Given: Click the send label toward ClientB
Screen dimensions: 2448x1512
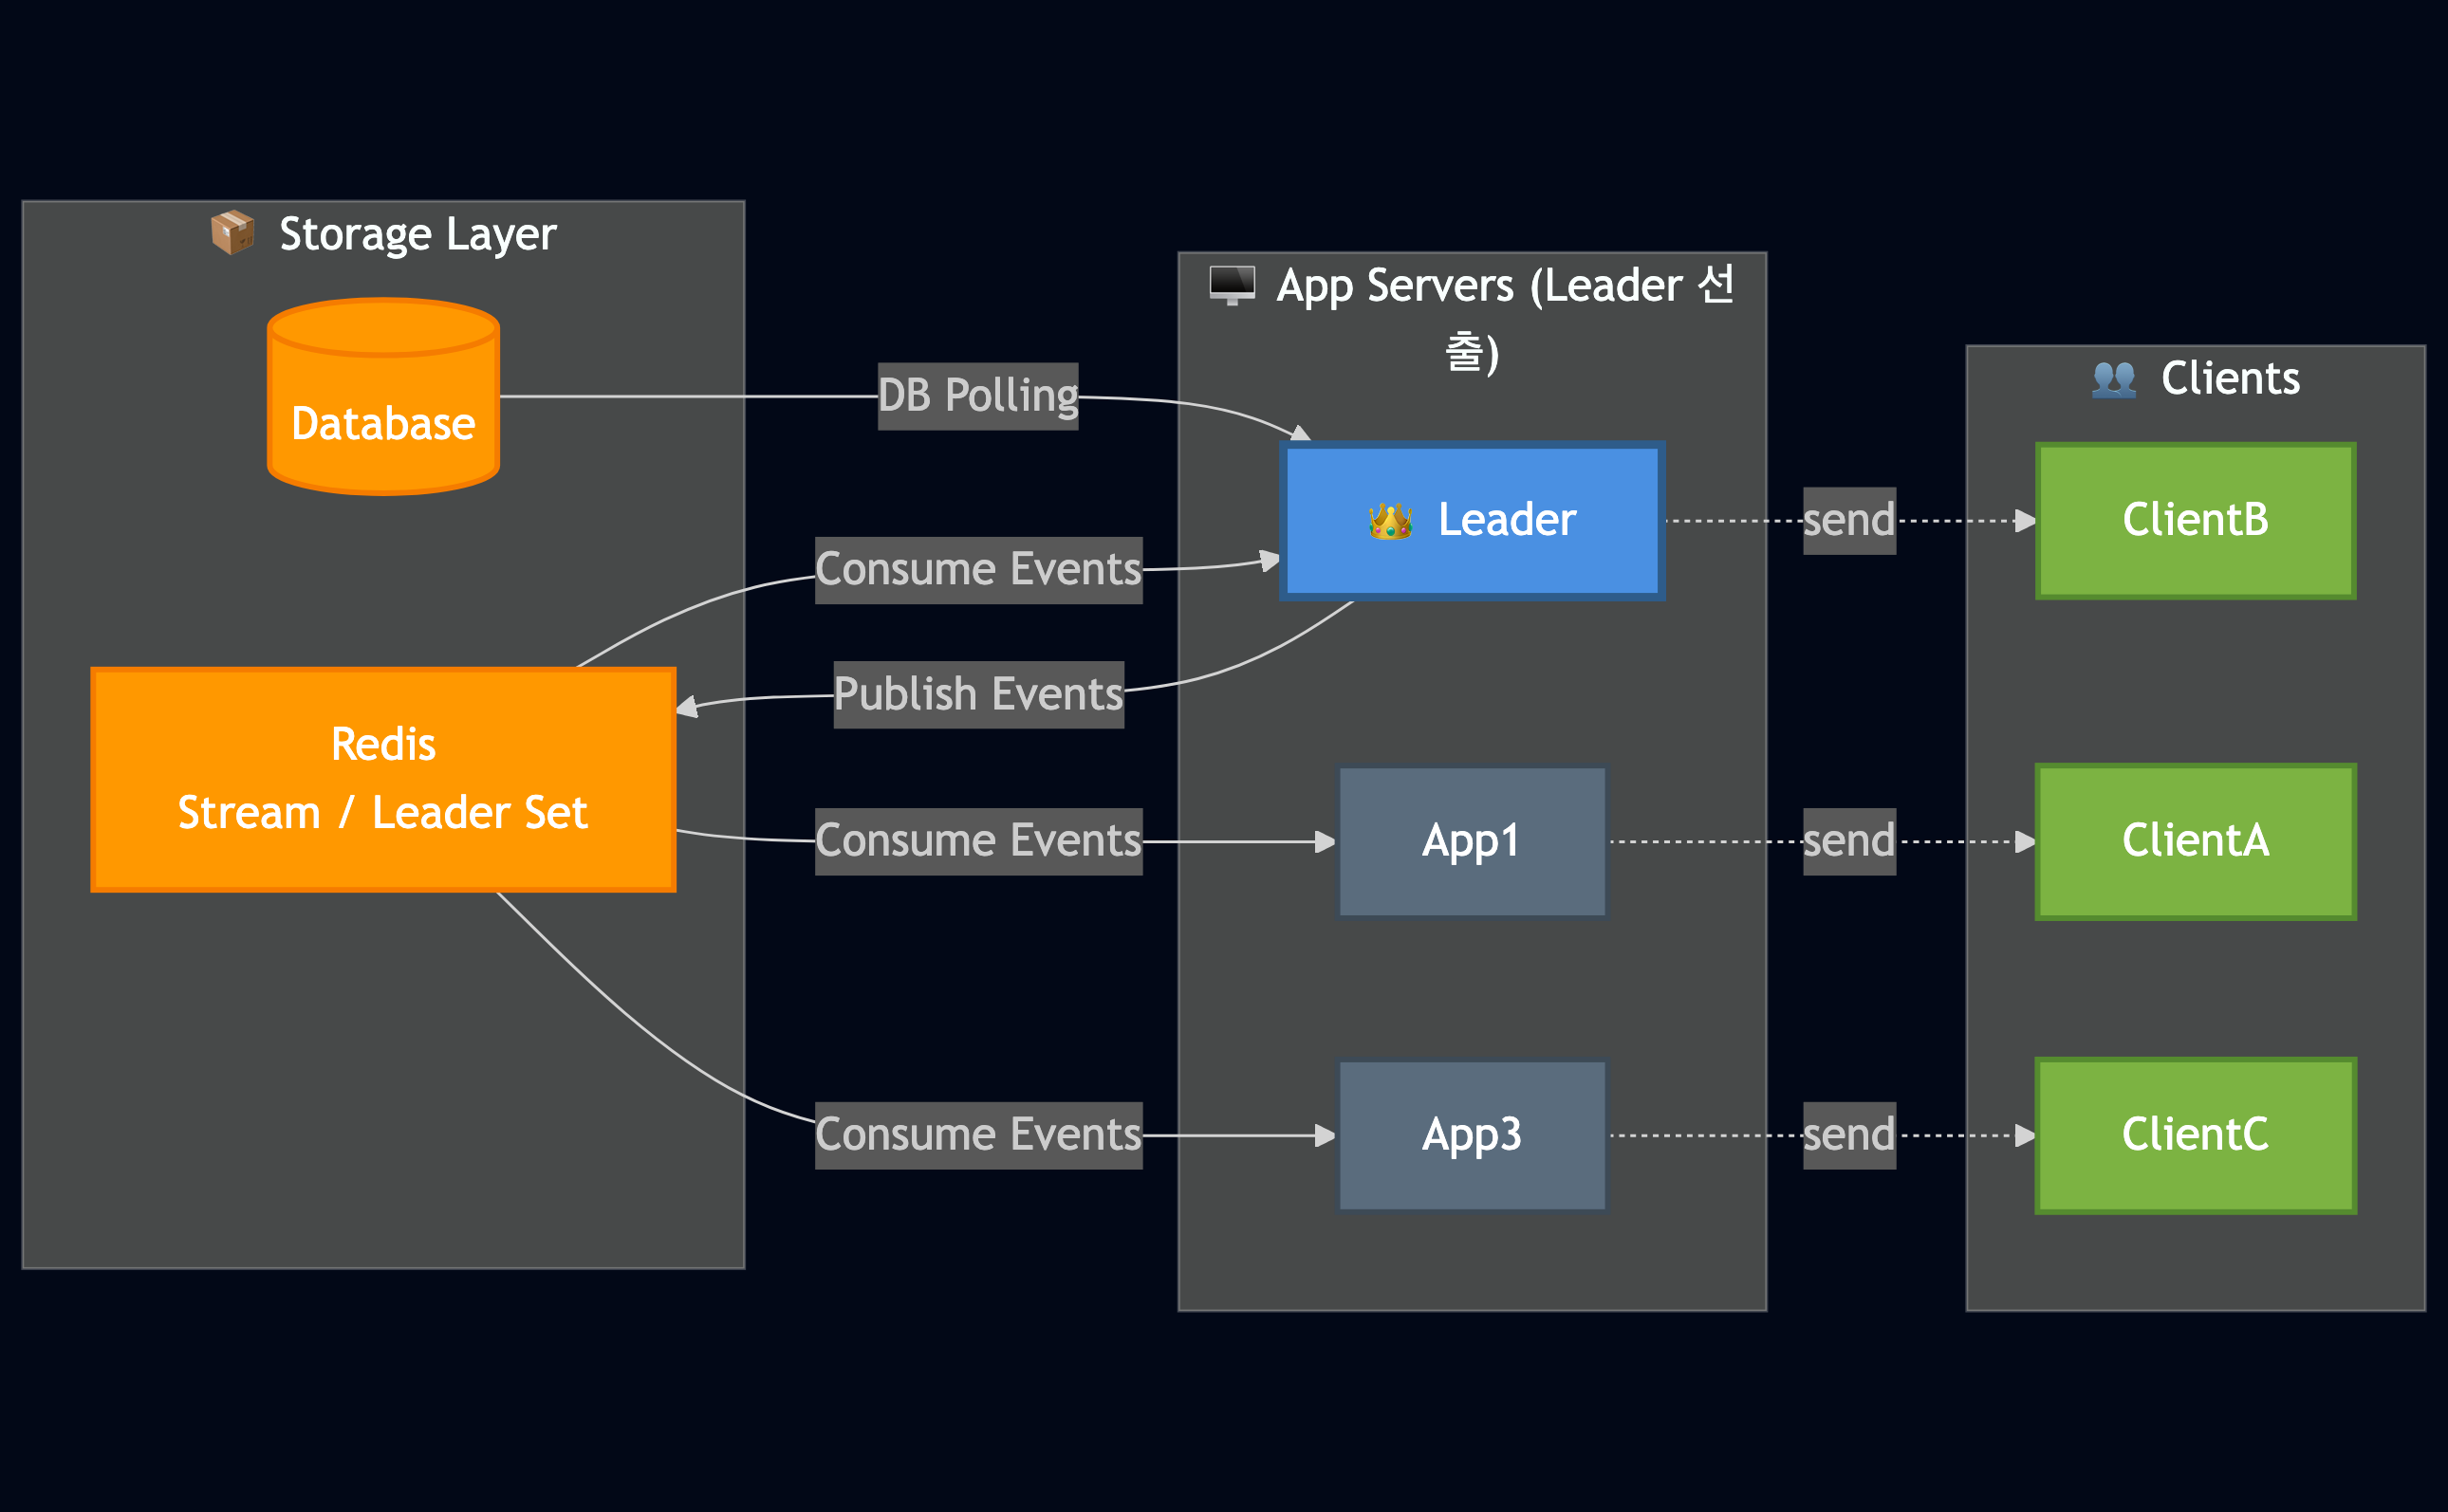Looking at the screenshot, I should coord(1848,521).
